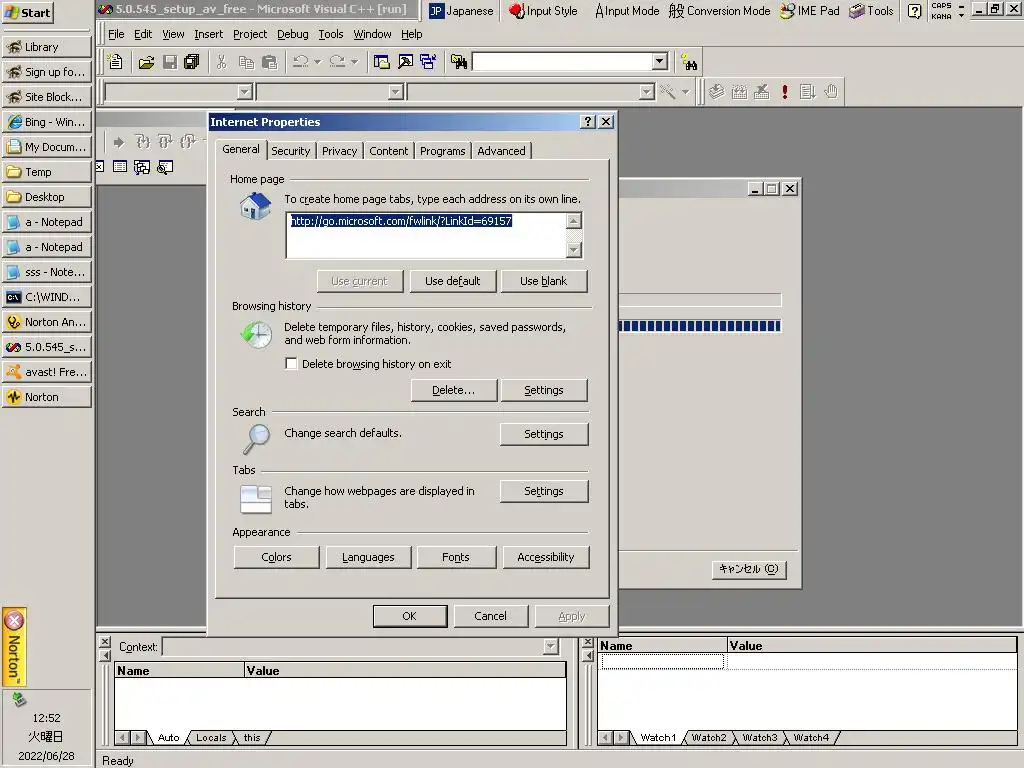This screenshot has width=1024, height=768.
Task: Click the Languages button
Action: click(x=368, y=557)
